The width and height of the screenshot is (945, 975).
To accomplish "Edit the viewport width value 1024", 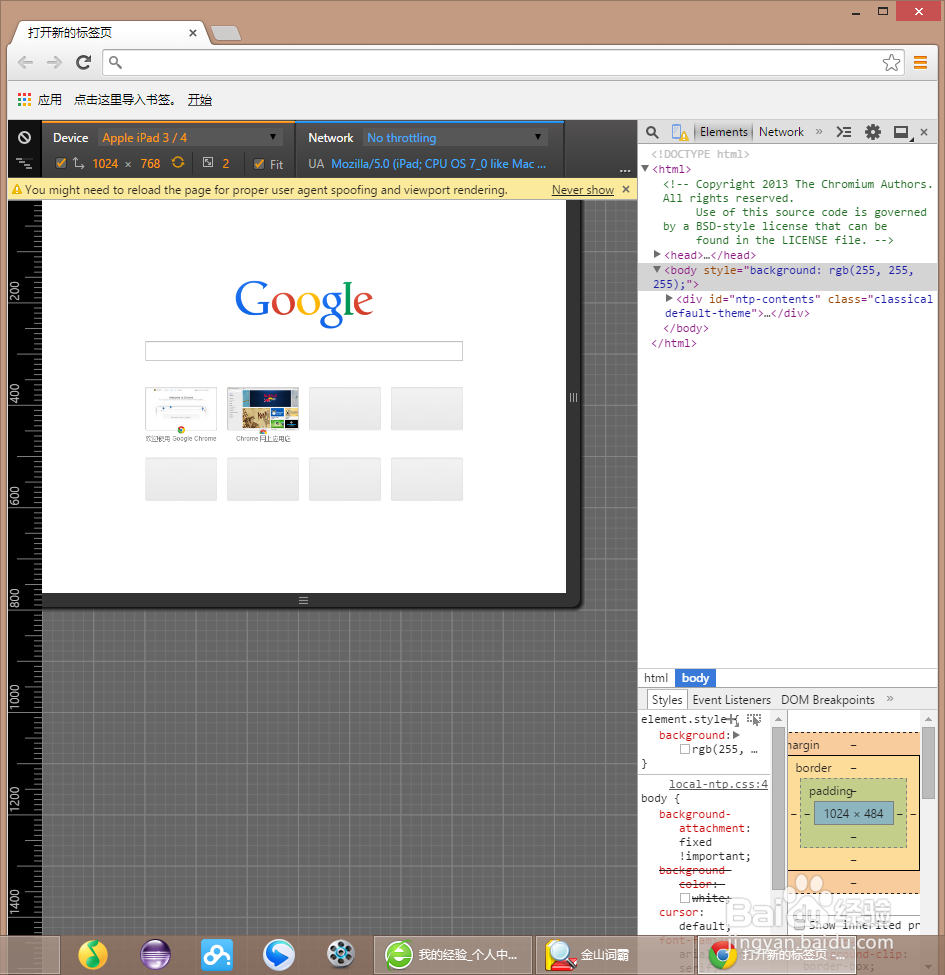I will tap(105, 164).
